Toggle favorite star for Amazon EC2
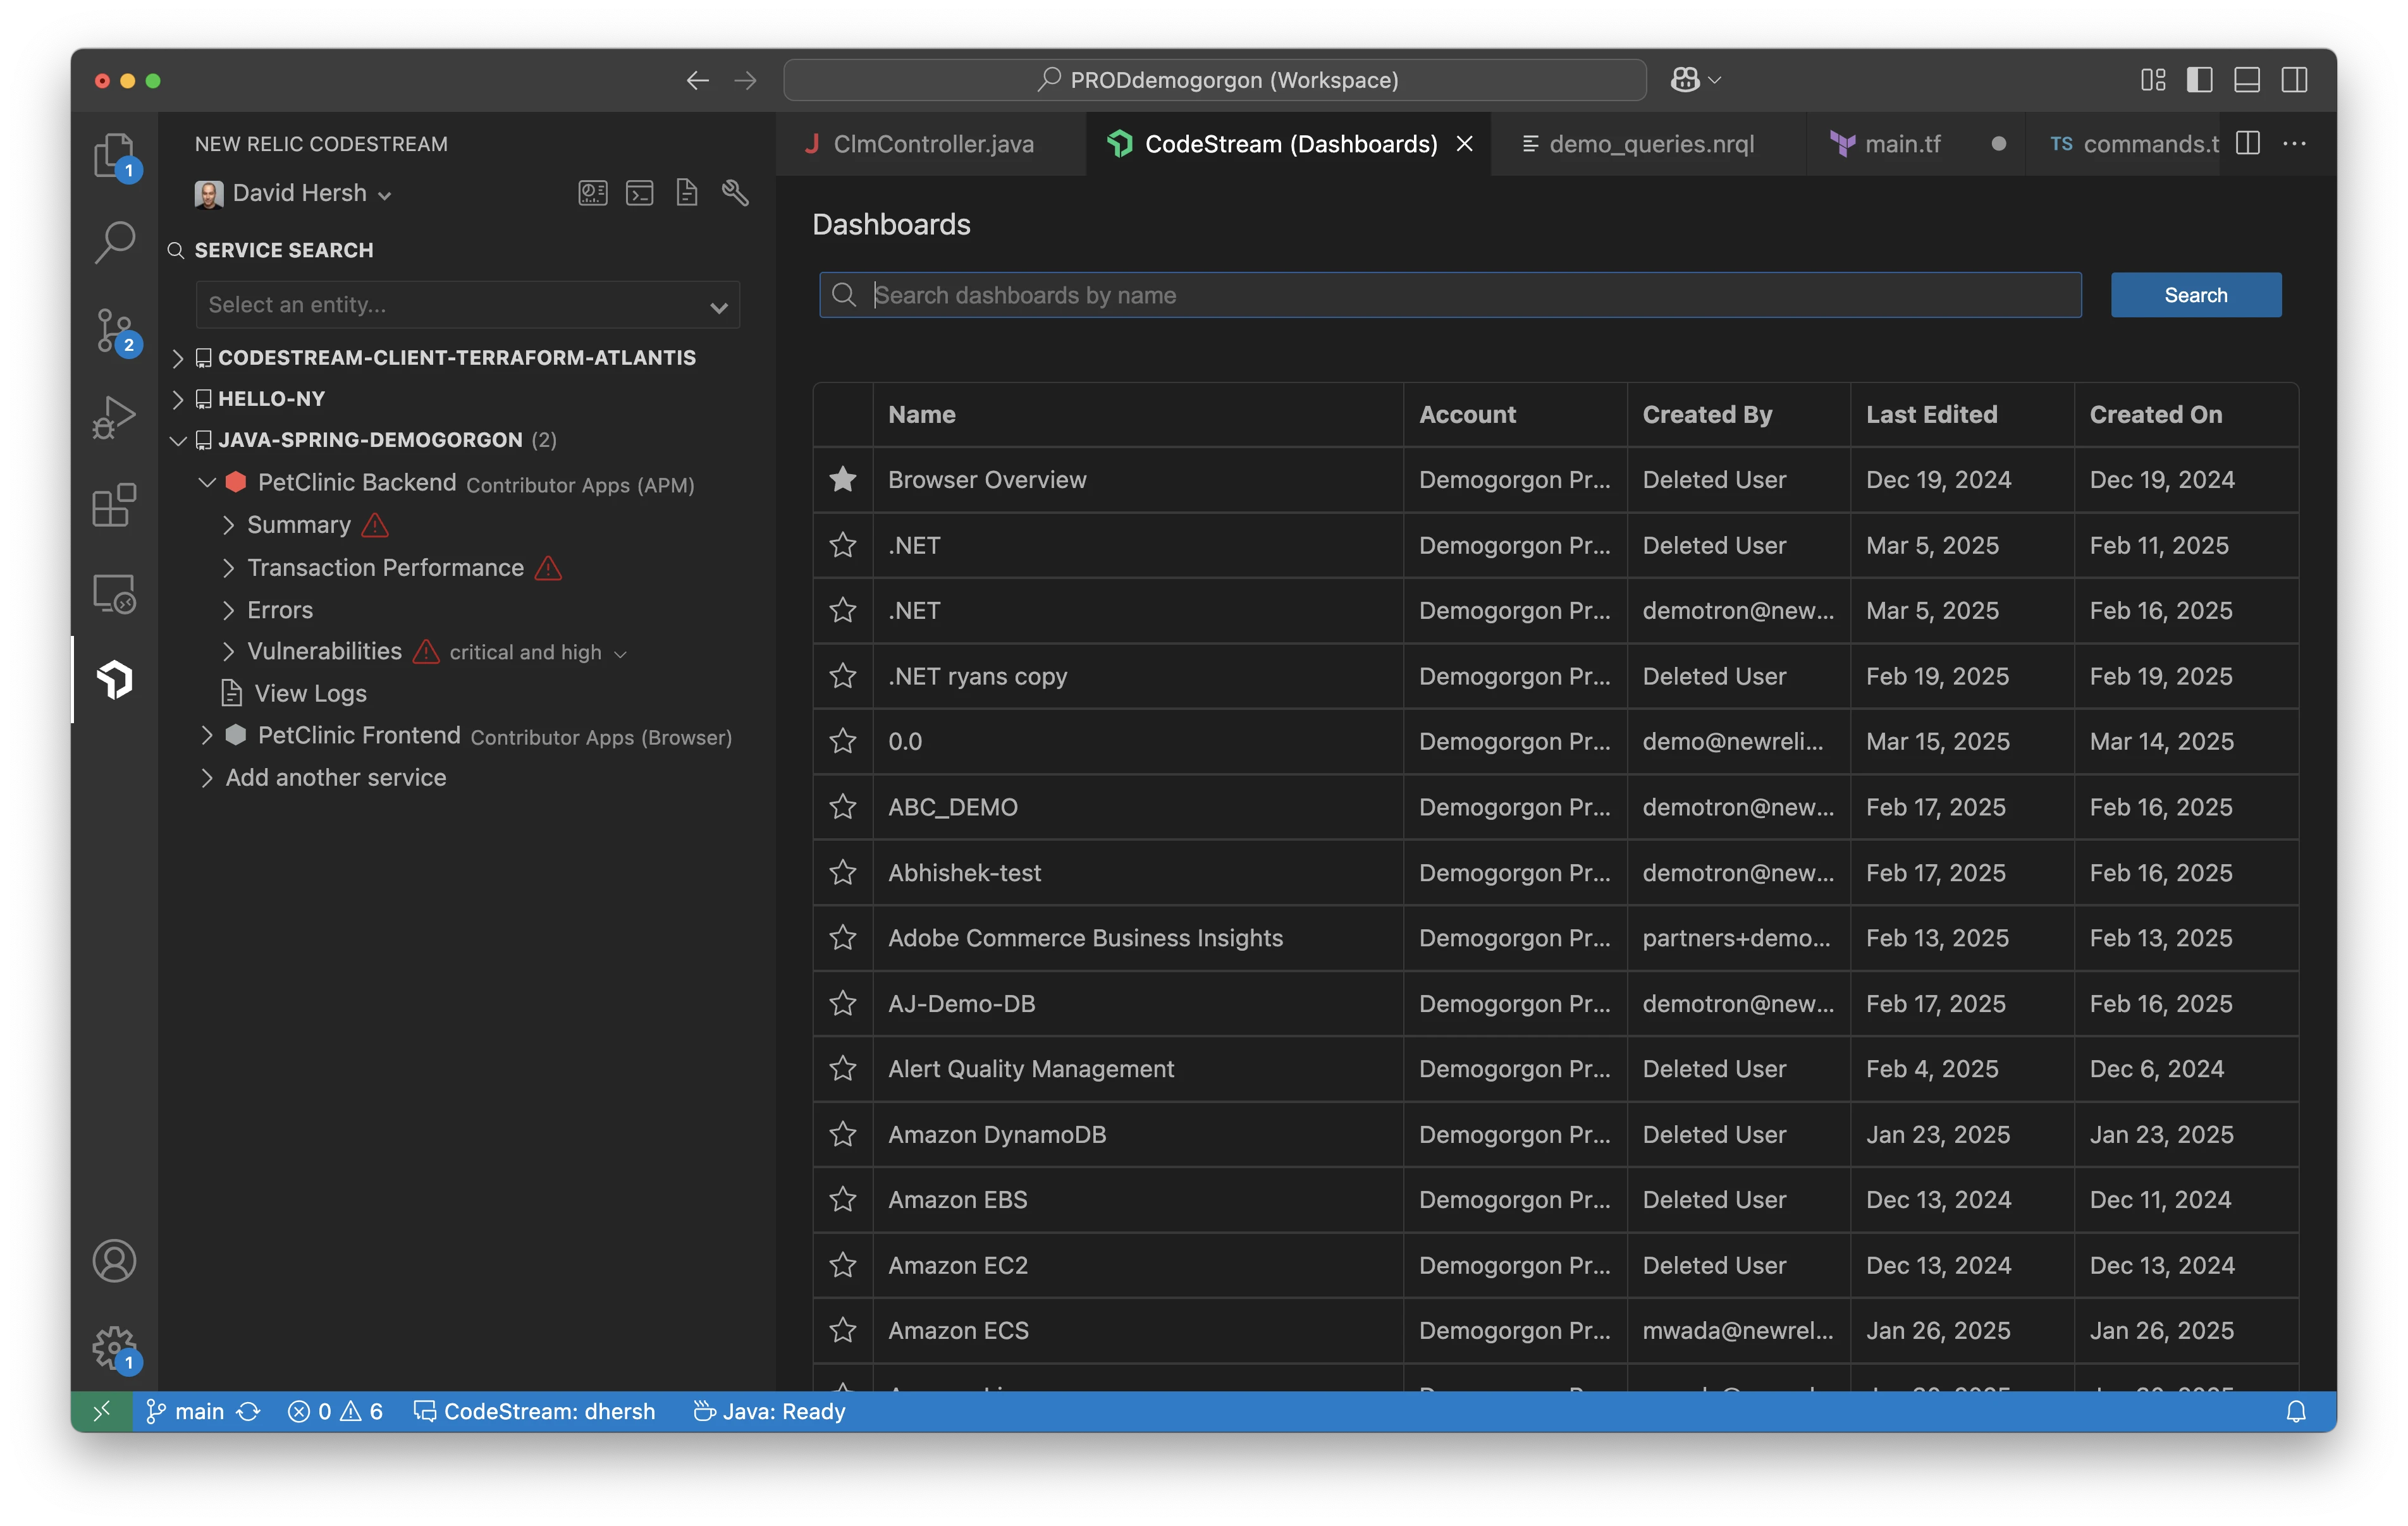The image size is (2408, 1526). [x=843, y=1265]
